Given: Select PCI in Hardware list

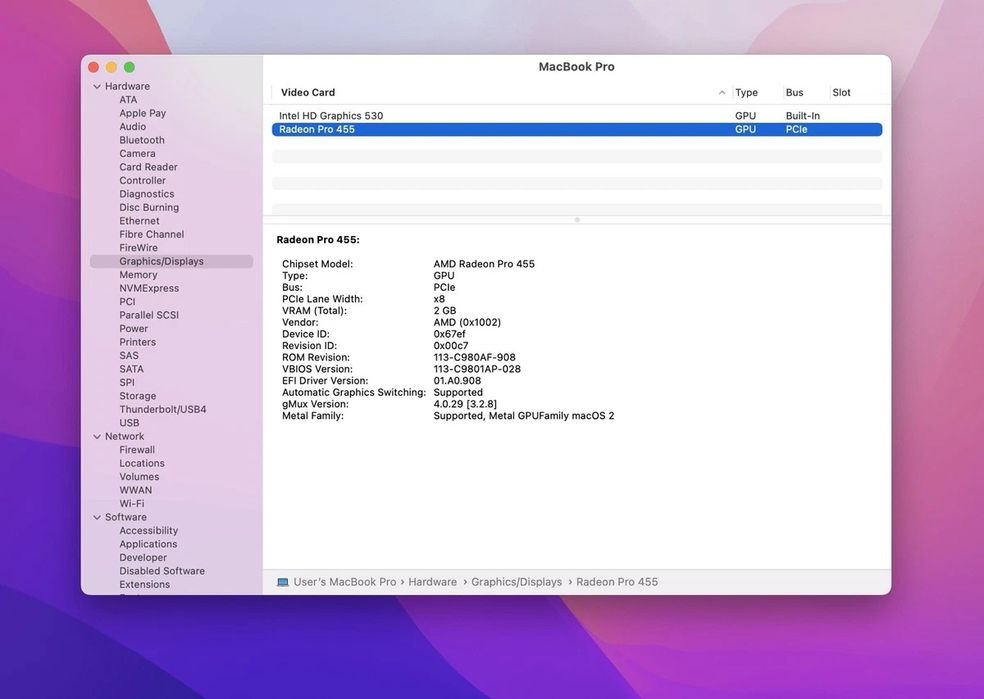Looking at the screenshot, I should coord(127,302).
